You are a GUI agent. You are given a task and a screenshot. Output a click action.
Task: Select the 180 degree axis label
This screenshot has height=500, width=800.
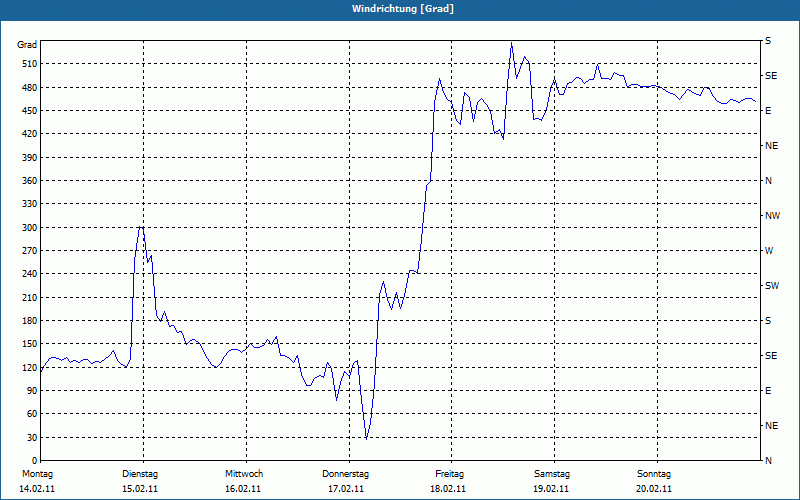coord(27,321)
